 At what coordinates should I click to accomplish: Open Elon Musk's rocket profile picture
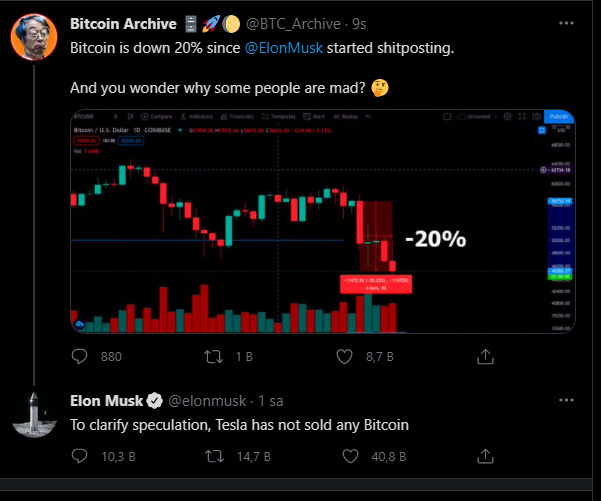click(33, 414)
